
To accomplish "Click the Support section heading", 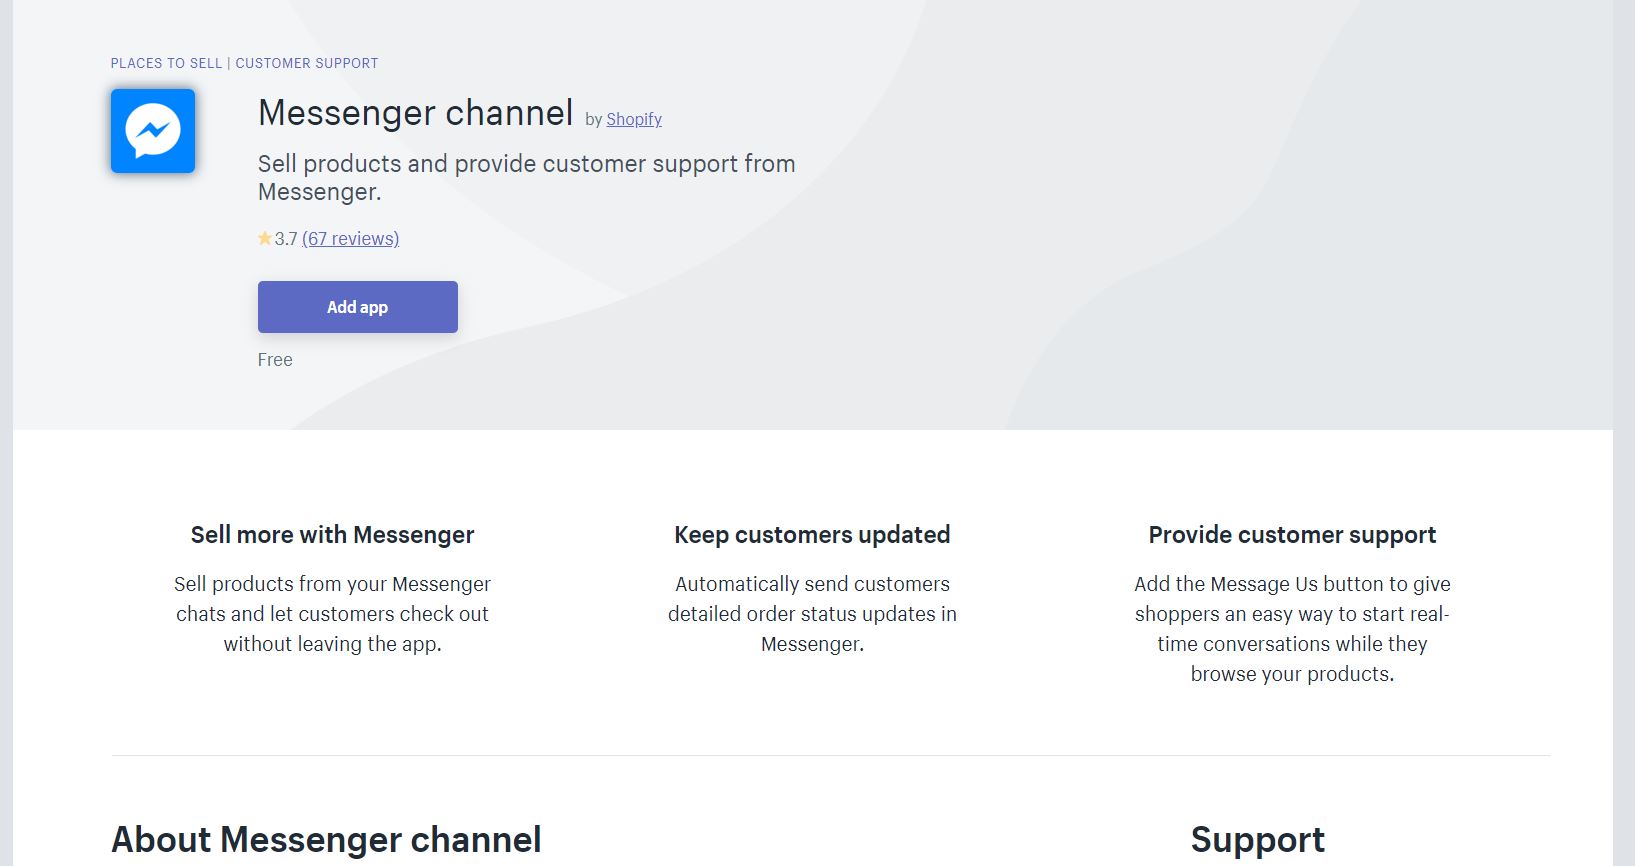I will (x=1258, y=840).
